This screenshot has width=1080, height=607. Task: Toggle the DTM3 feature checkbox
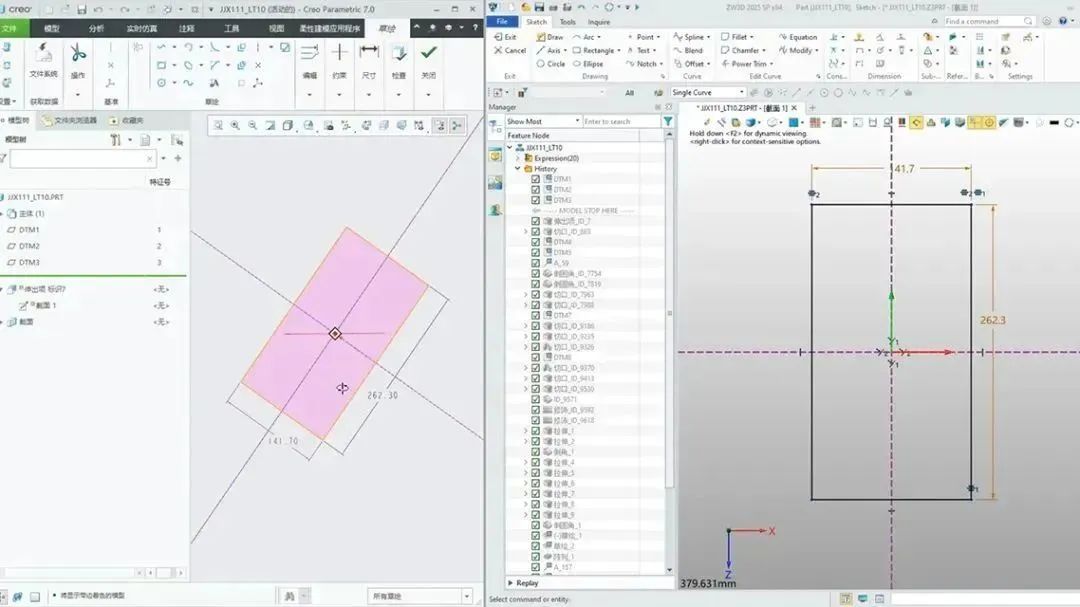(x=536, y=200)
